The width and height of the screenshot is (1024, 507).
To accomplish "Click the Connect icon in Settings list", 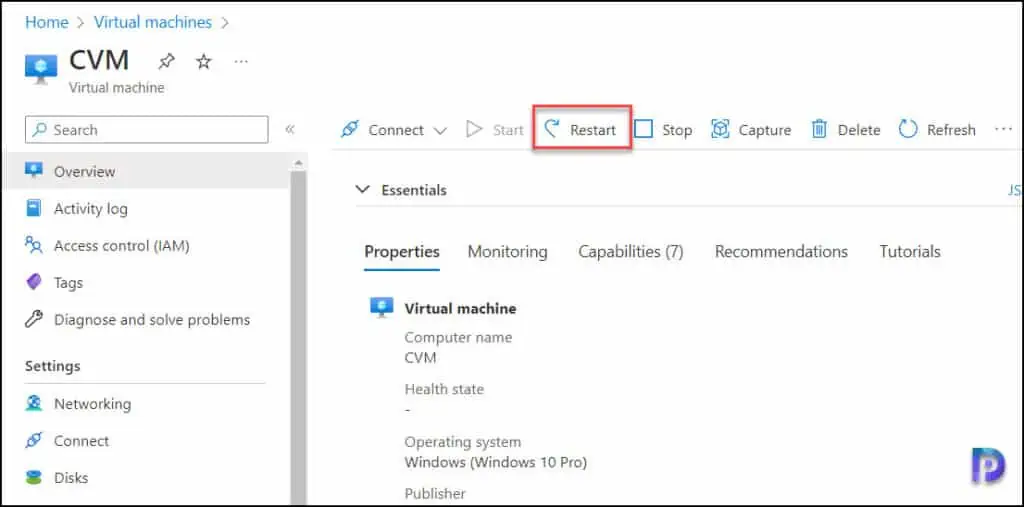I will pyautogui.click(x=33, y=440).
